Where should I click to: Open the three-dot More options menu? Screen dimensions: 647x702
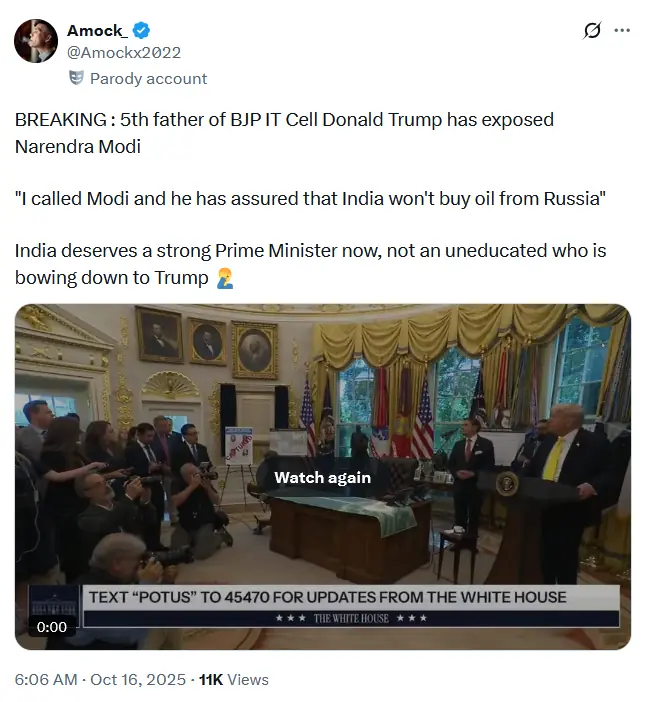[622, 31]
